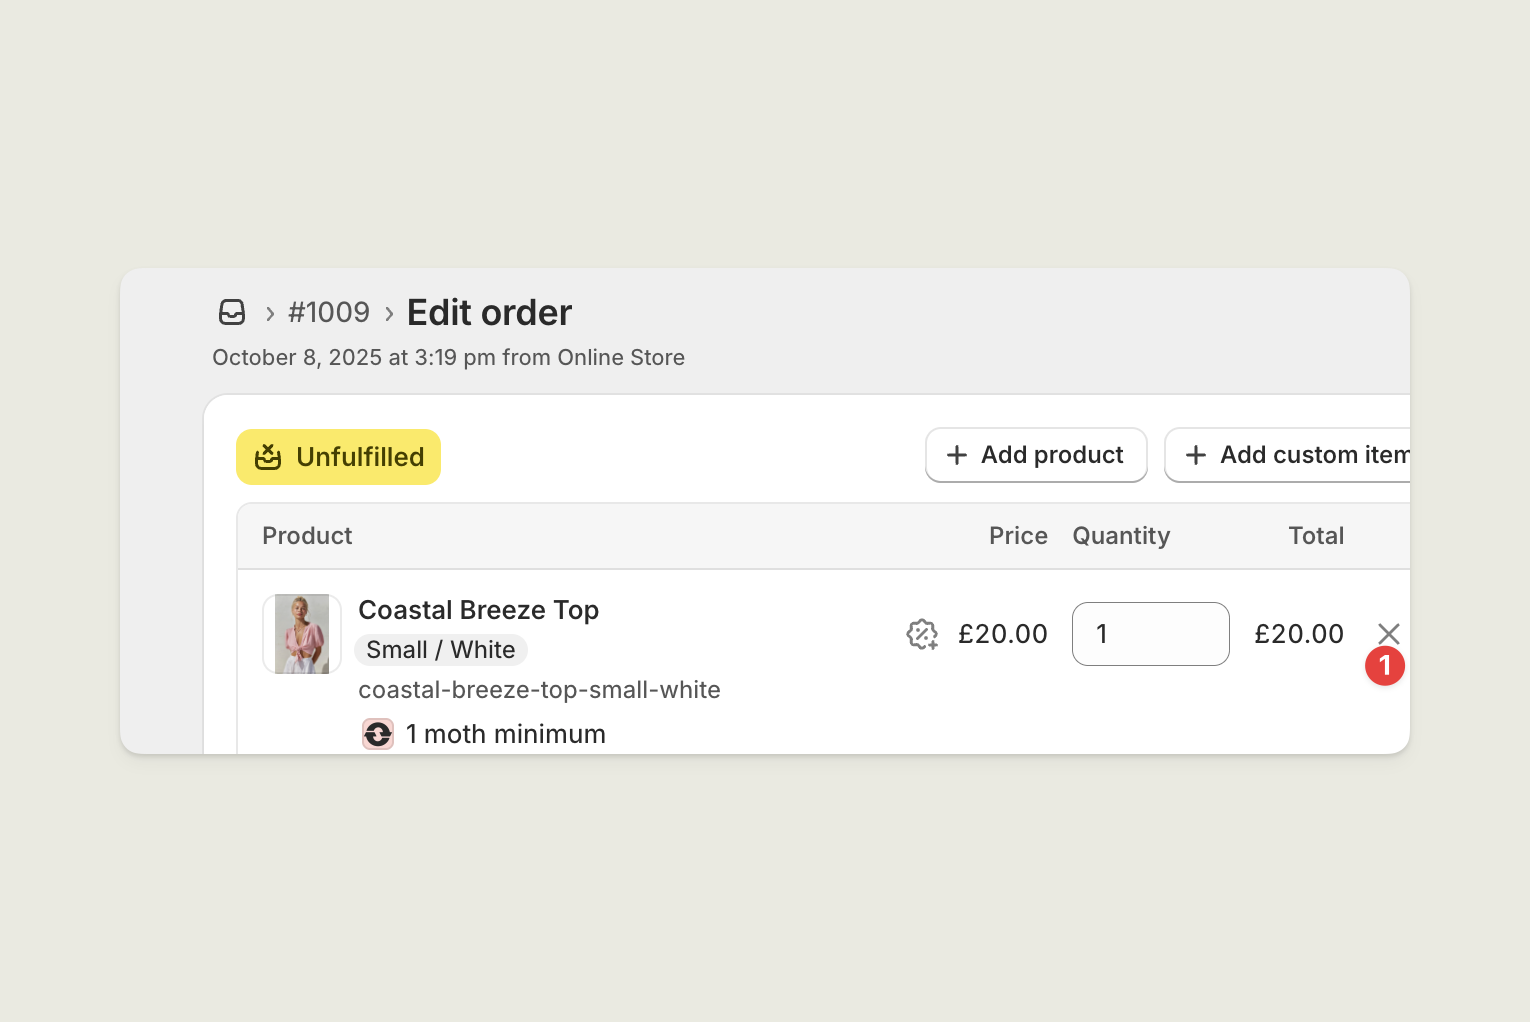Open the discount icon beside the £20.00 price
1530x1022 pixels.
click(922, 634)
